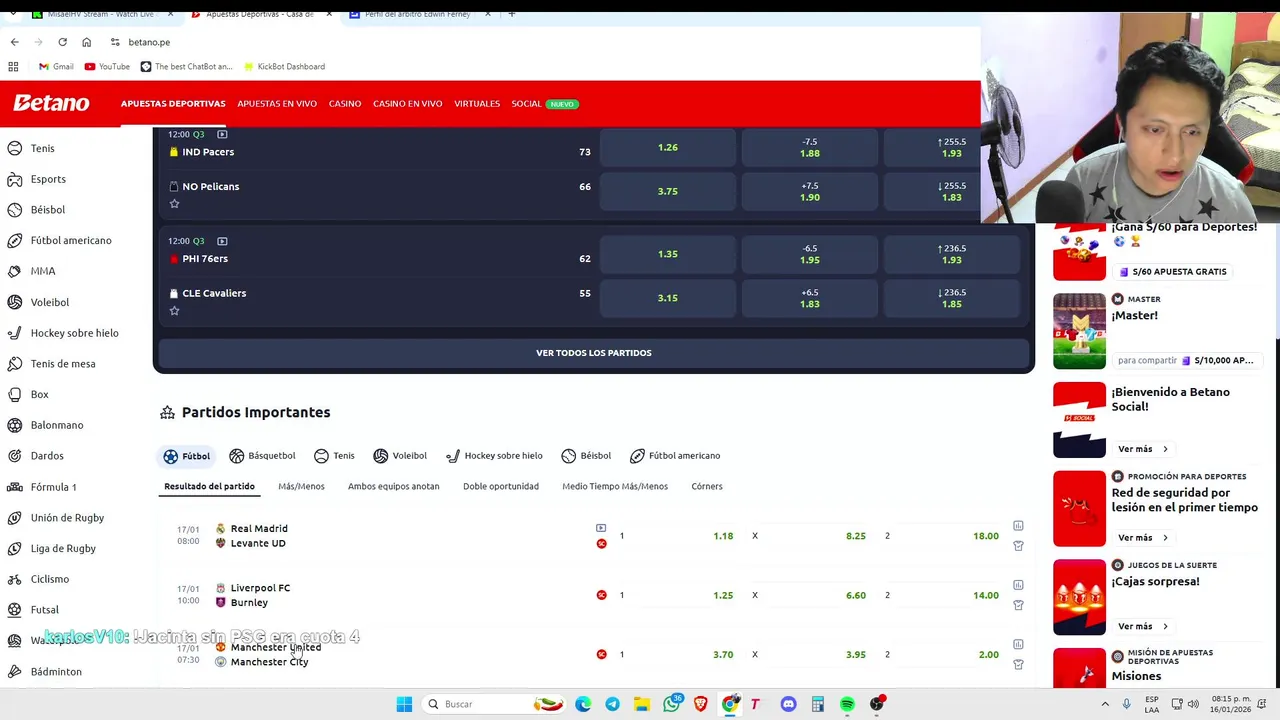
Task: Select the Básquetbol filter icon
Action: pos(237,456)
